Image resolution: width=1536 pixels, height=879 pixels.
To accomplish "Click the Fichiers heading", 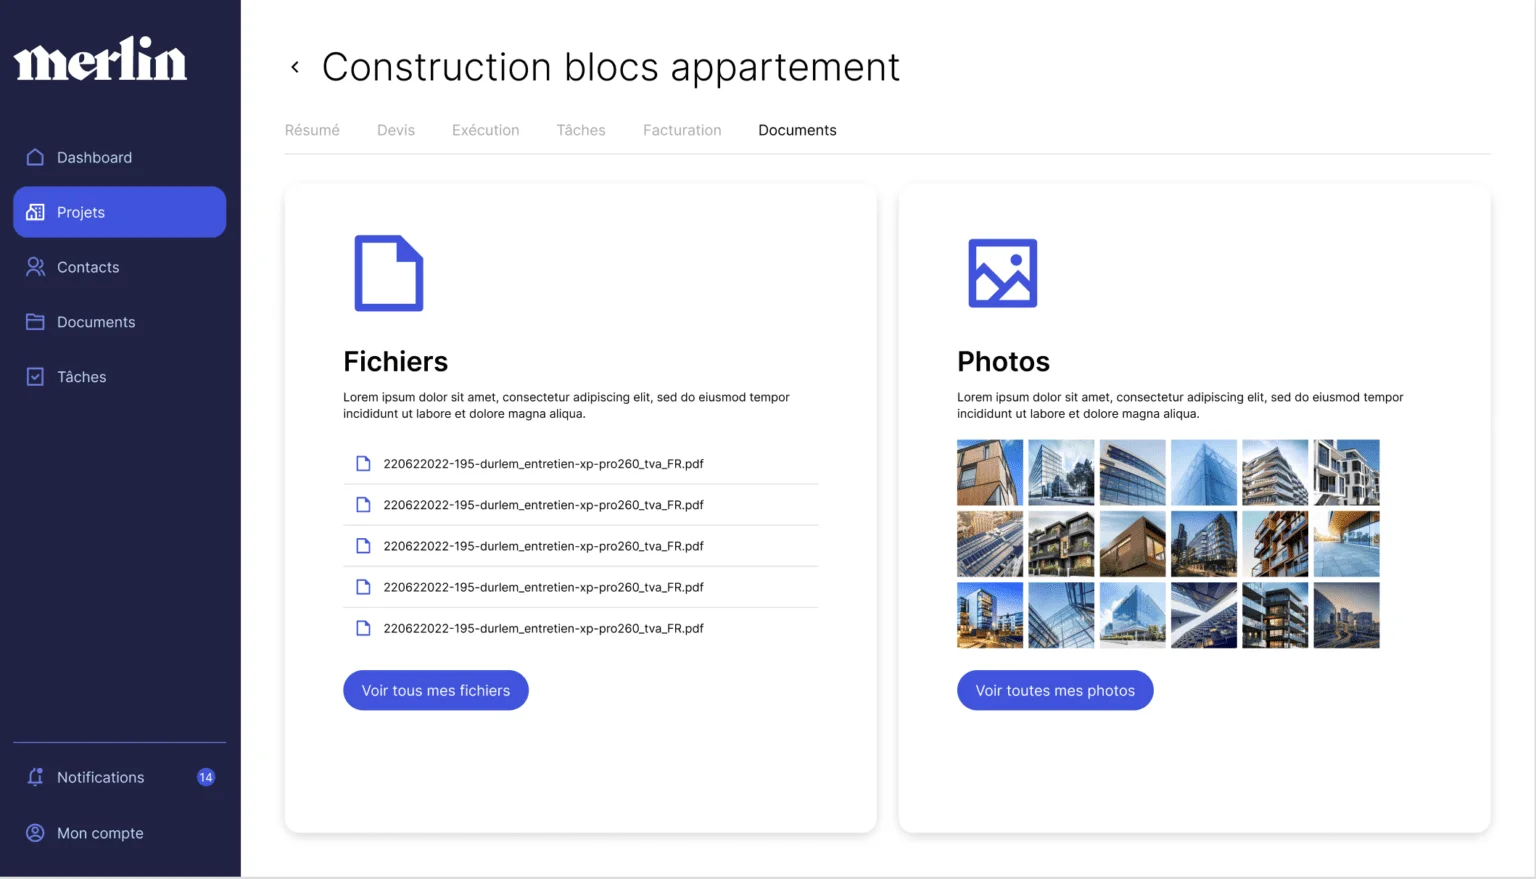I will [395, 361].
